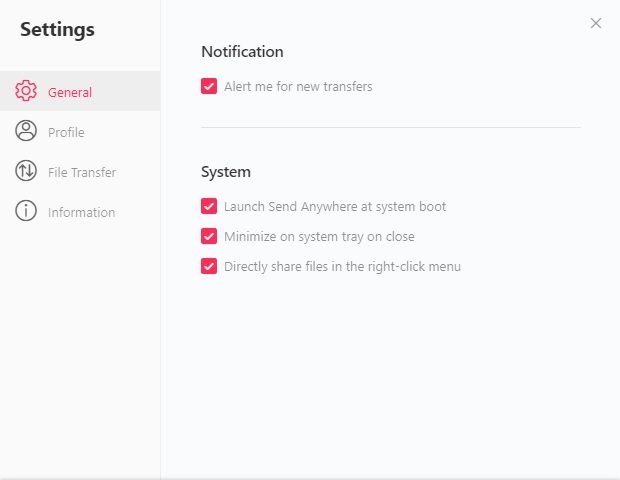This screenshot has height=480, width=620.
Task: Click 'Directly share files in the right-click menu' text
Action: tap(342, 266)
